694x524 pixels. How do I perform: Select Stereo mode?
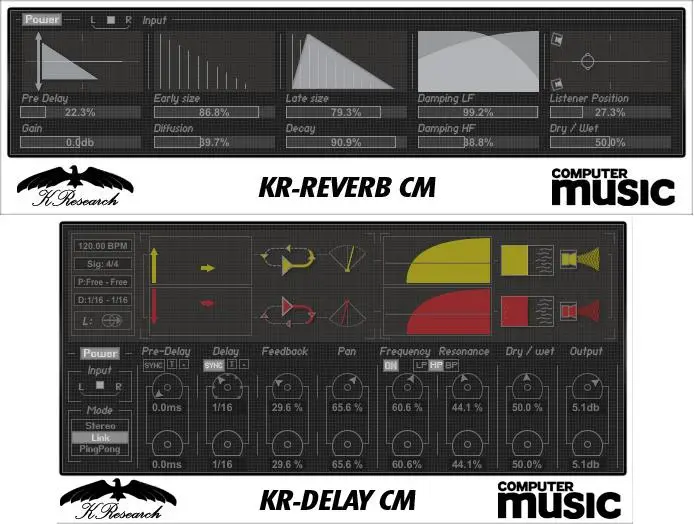pos(100,426)
